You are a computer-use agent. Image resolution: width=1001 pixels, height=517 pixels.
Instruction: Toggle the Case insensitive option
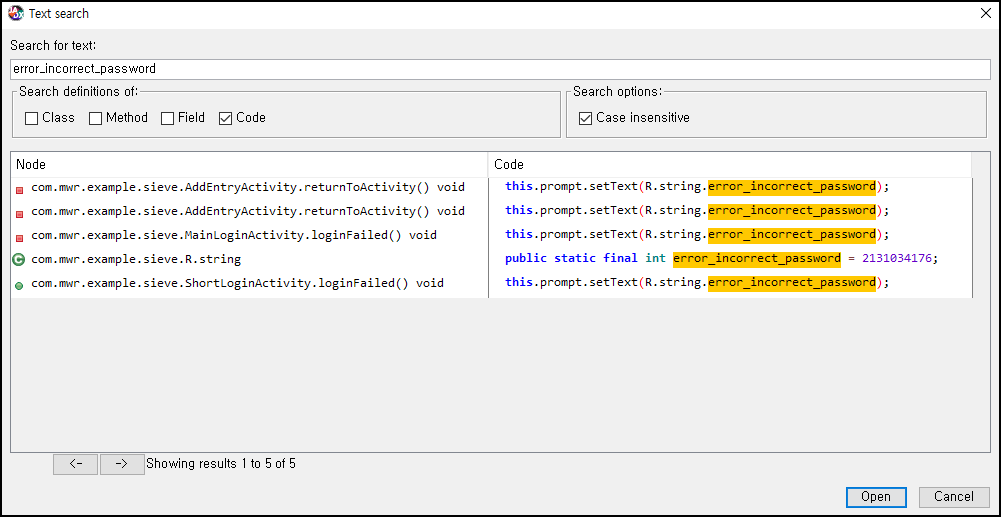[586, 118]
